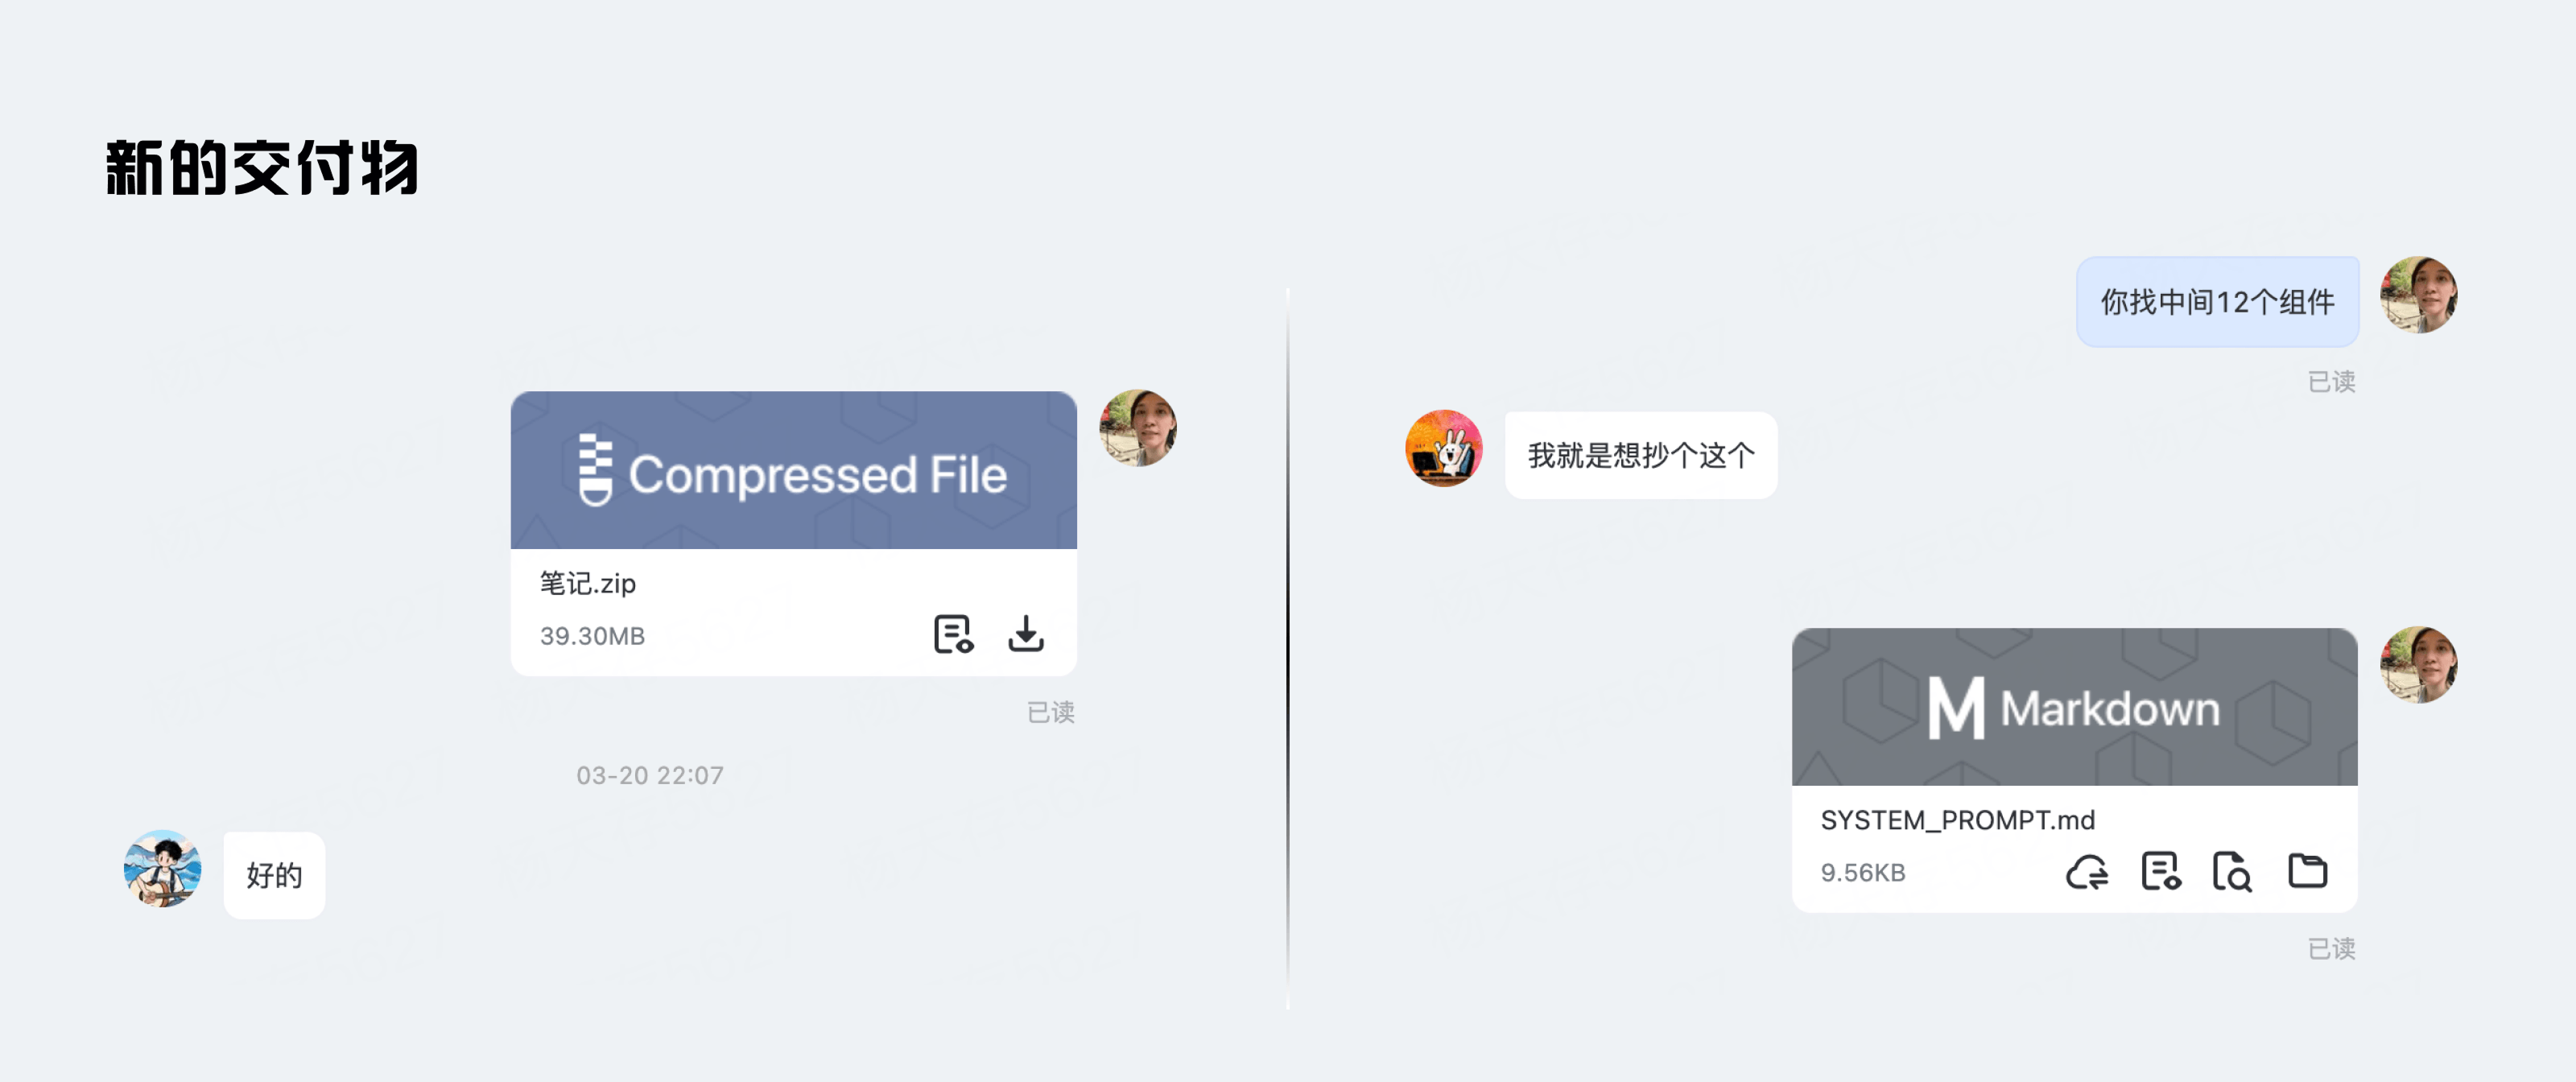Click the document preview eye icon for 笔记.zip

click(x=953, y=634)
